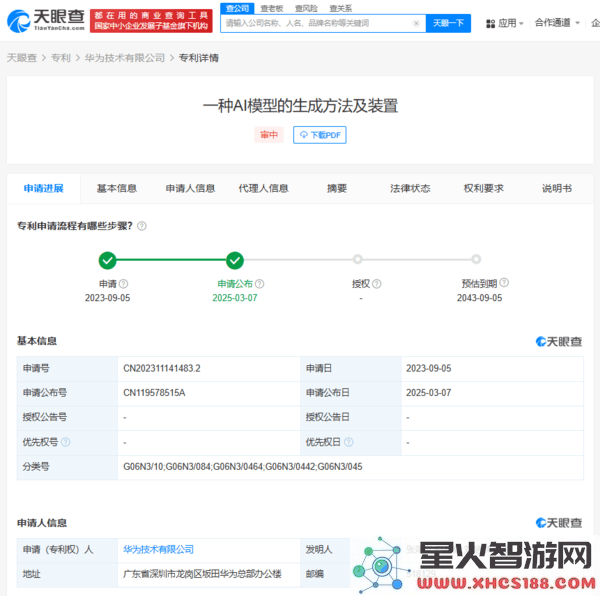
Task: Select the 查公司 search tab
Action: tap(237, 8)
